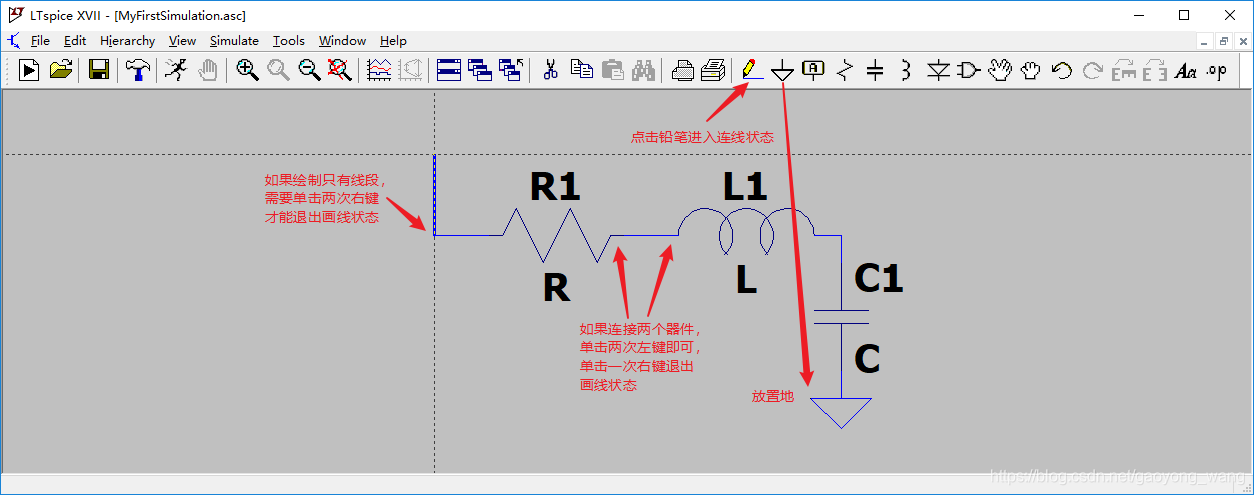This screenshot has width=1254, height=495.
Task: Click the capacitor plates symbol in schematic
Action: pos(841,317)
